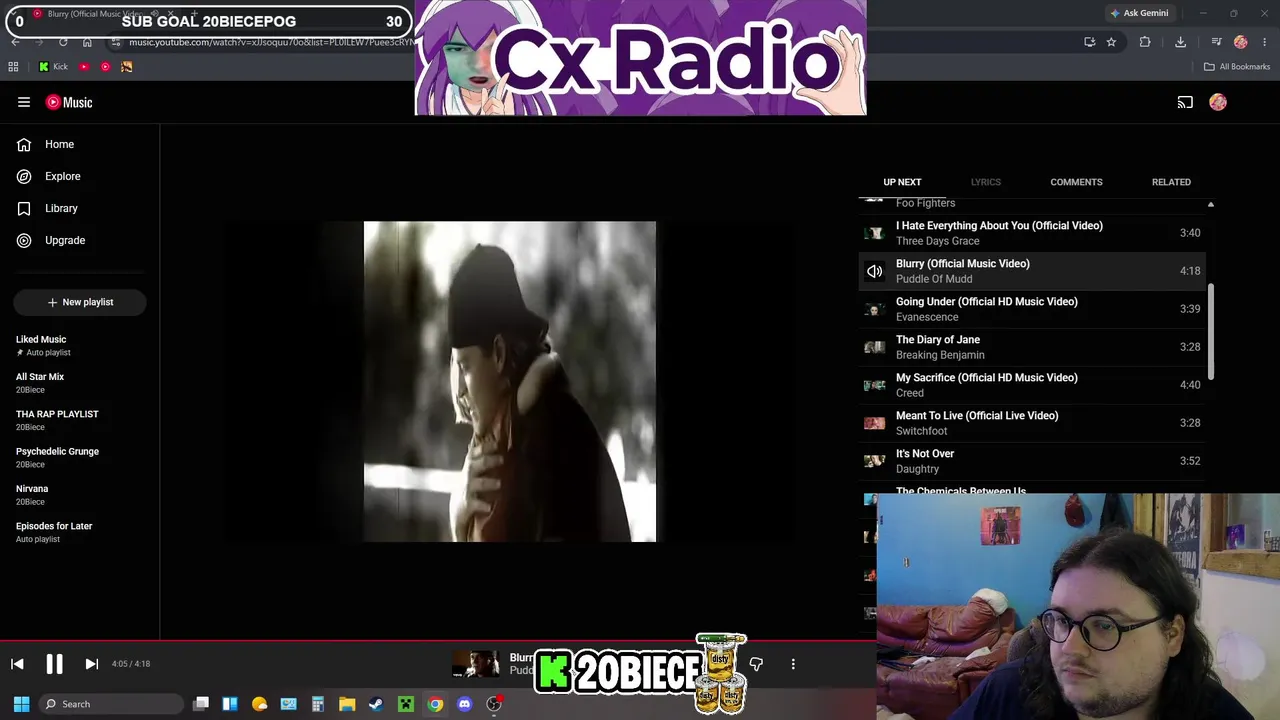Play Meant To Live by Switchfoot

[x=1031, y=423]
